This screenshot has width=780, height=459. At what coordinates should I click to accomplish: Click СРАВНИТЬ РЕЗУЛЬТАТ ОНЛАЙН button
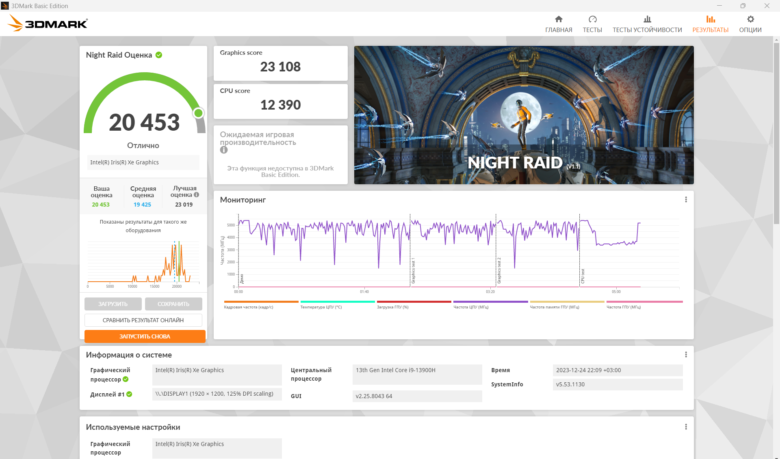pyautogui.click(x=143, y=320)
